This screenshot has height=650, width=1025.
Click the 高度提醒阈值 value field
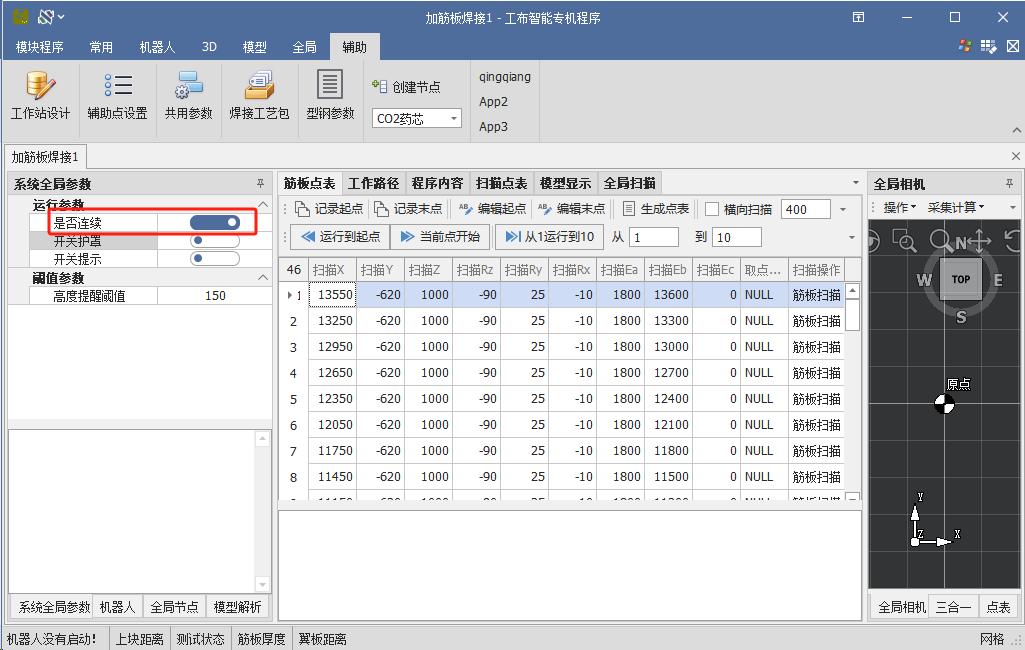point(215,296)
